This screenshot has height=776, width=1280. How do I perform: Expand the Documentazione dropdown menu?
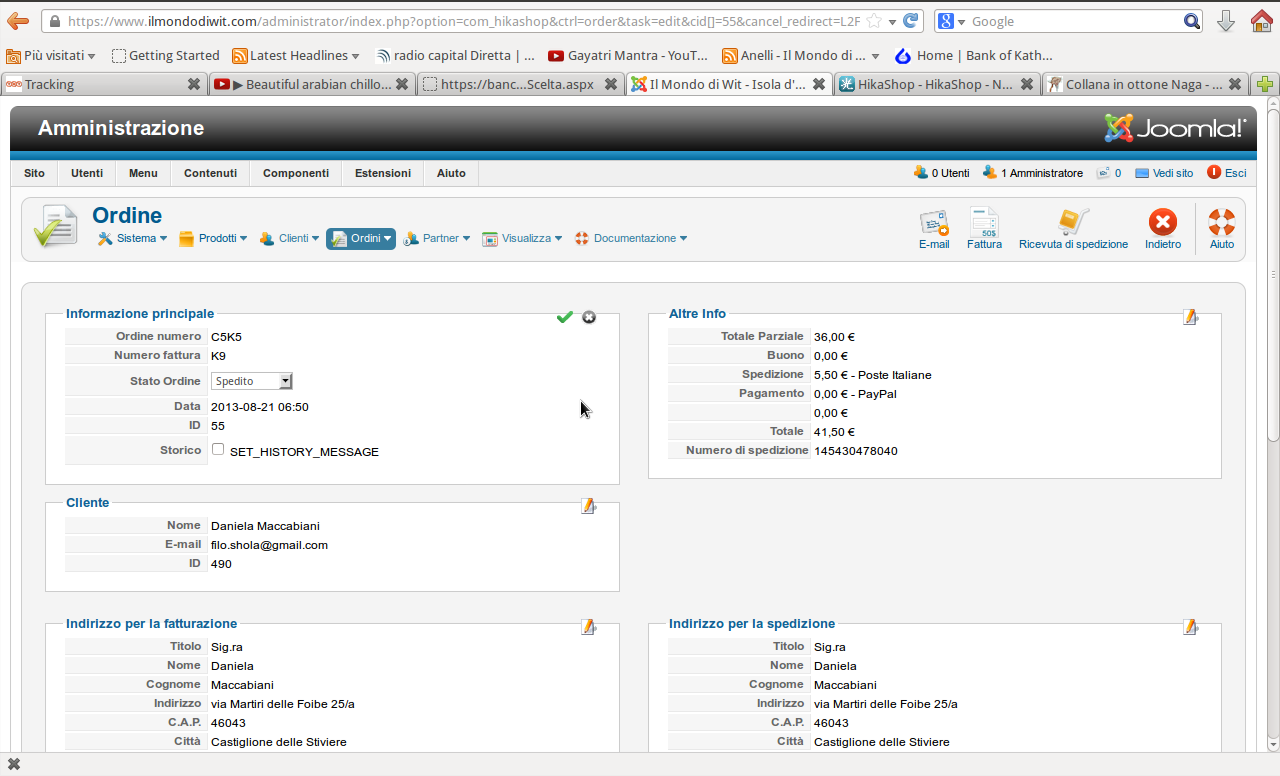tap(631, 239)
